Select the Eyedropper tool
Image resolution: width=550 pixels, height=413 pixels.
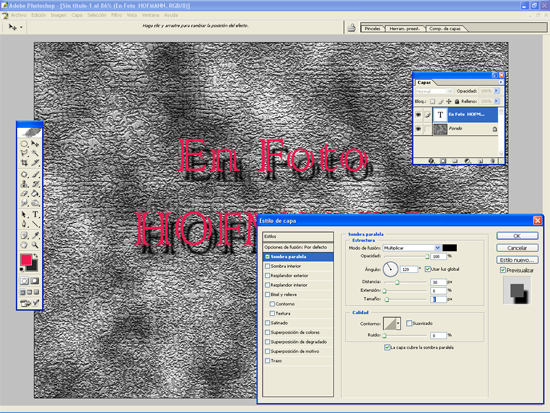point(35,235)
